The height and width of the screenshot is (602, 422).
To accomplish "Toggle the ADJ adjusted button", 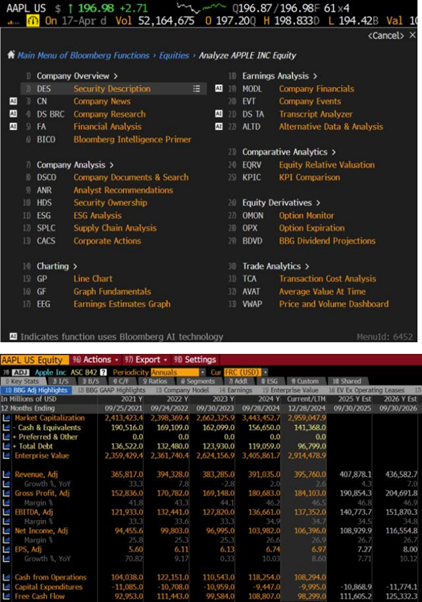I will coord(21,372).
